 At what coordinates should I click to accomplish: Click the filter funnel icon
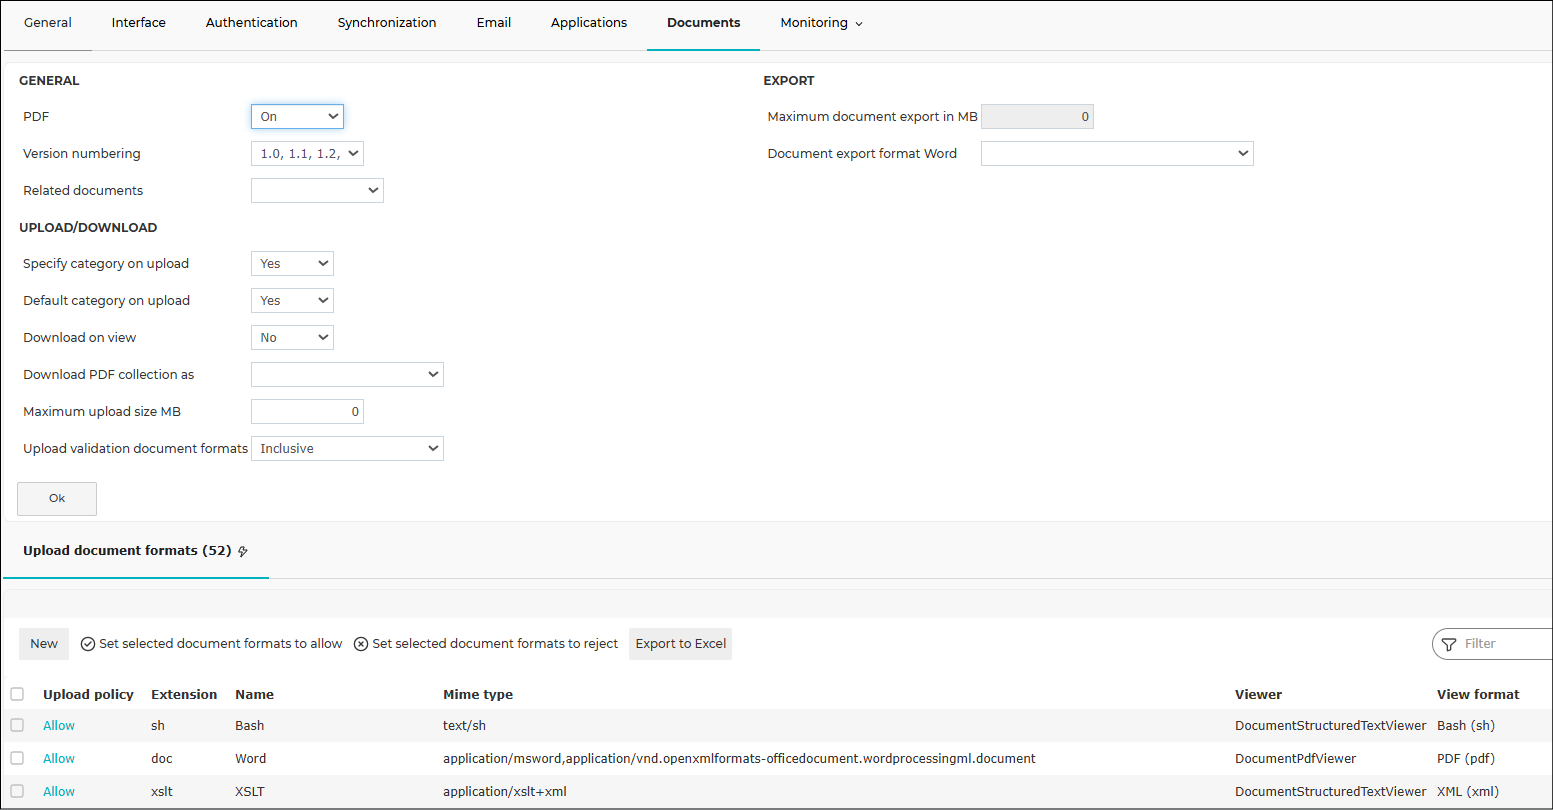(1449, 644)
